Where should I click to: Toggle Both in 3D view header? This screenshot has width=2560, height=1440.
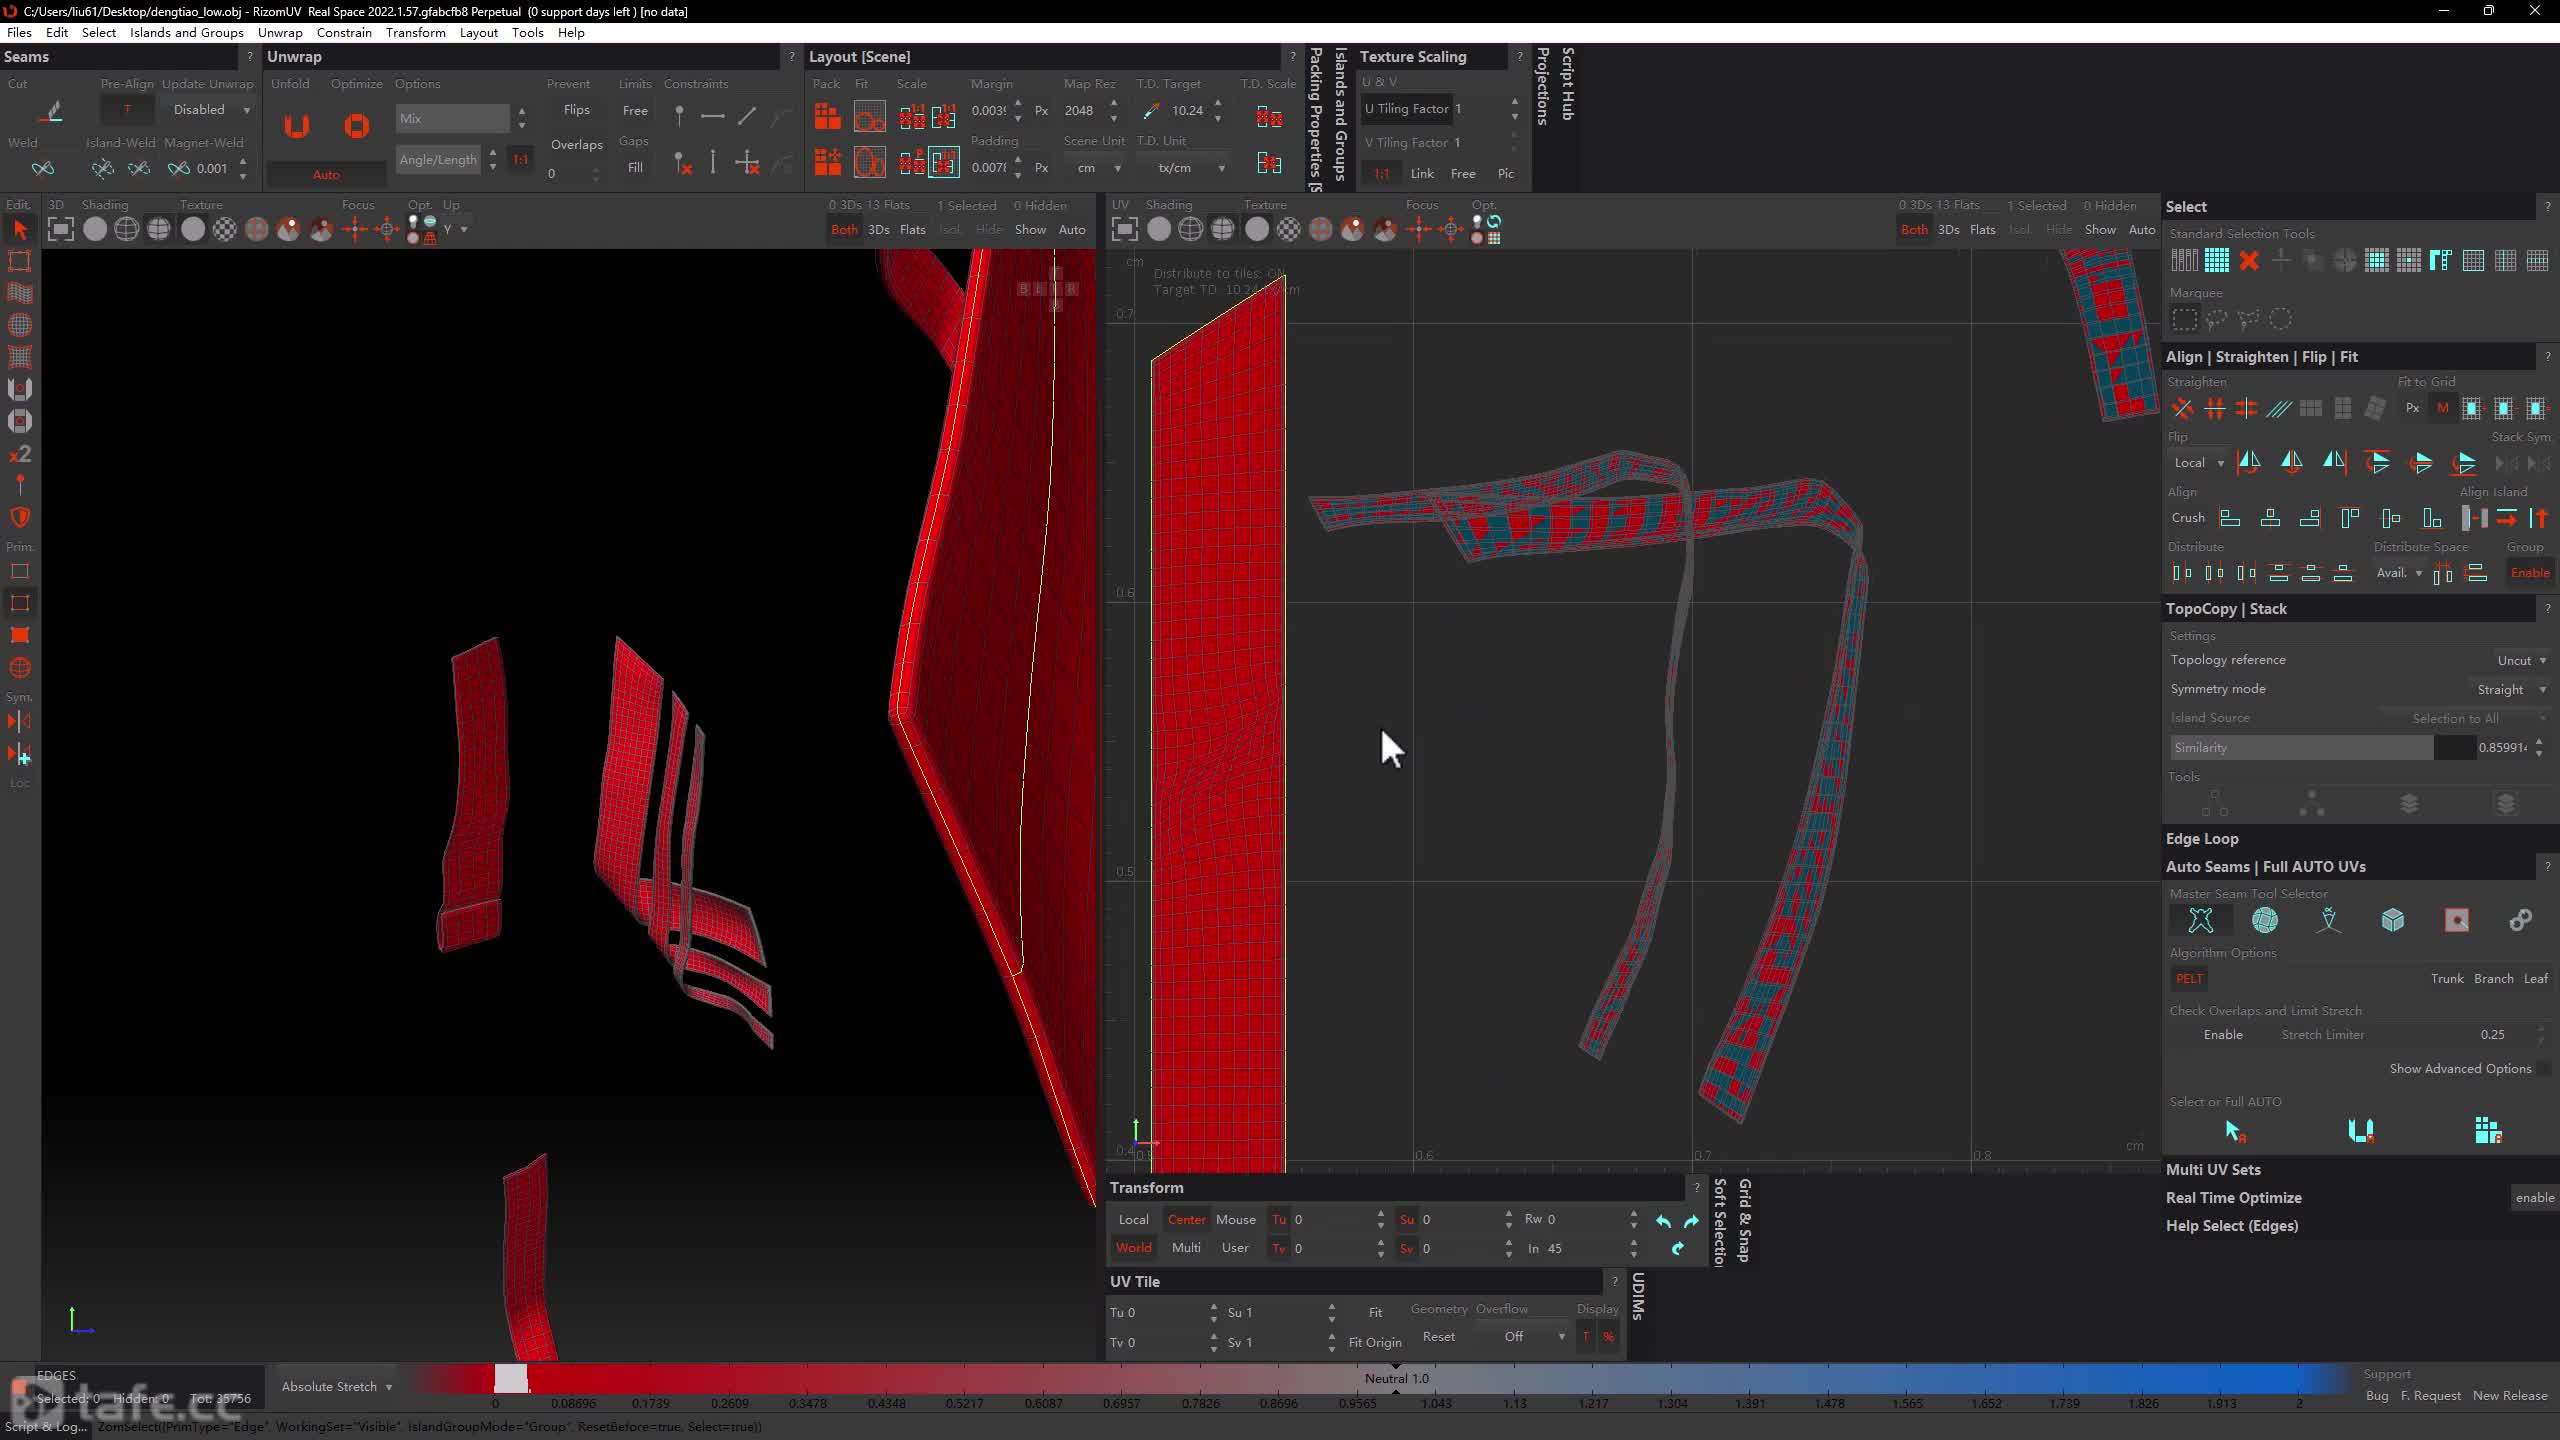[844, 230]
